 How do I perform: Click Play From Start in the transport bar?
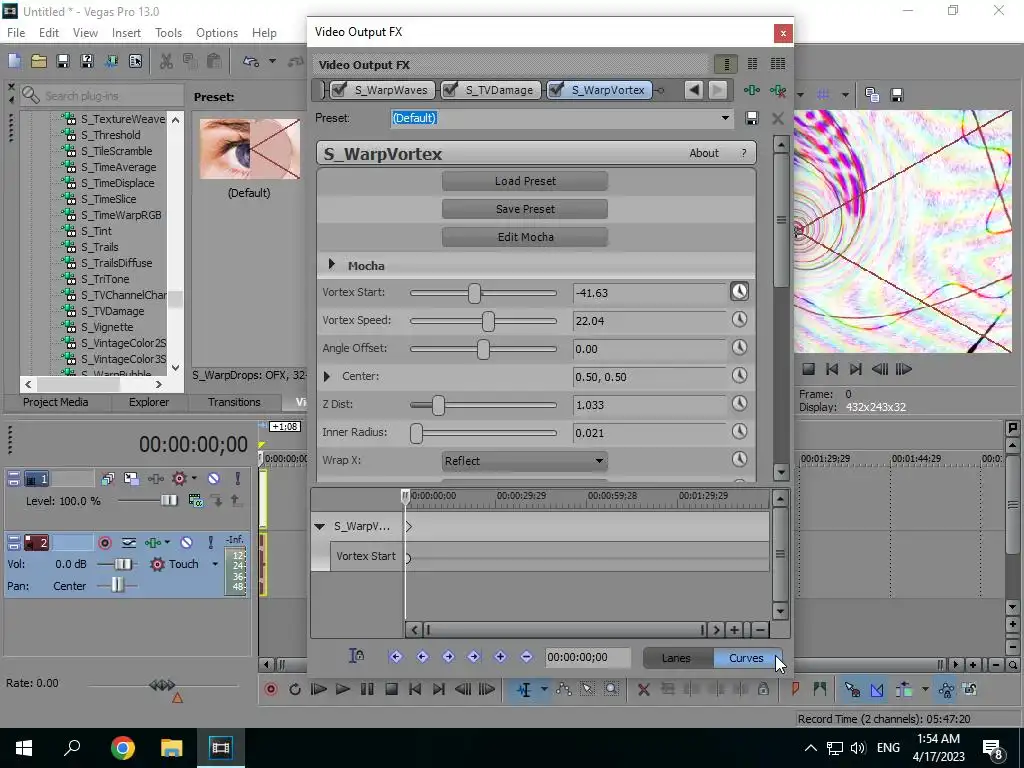pyautogui.click(x=319, y=689)
